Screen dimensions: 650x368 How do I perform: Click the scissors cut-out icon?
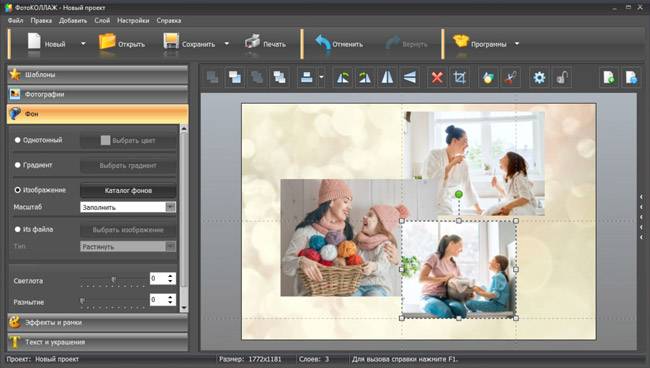510,77
